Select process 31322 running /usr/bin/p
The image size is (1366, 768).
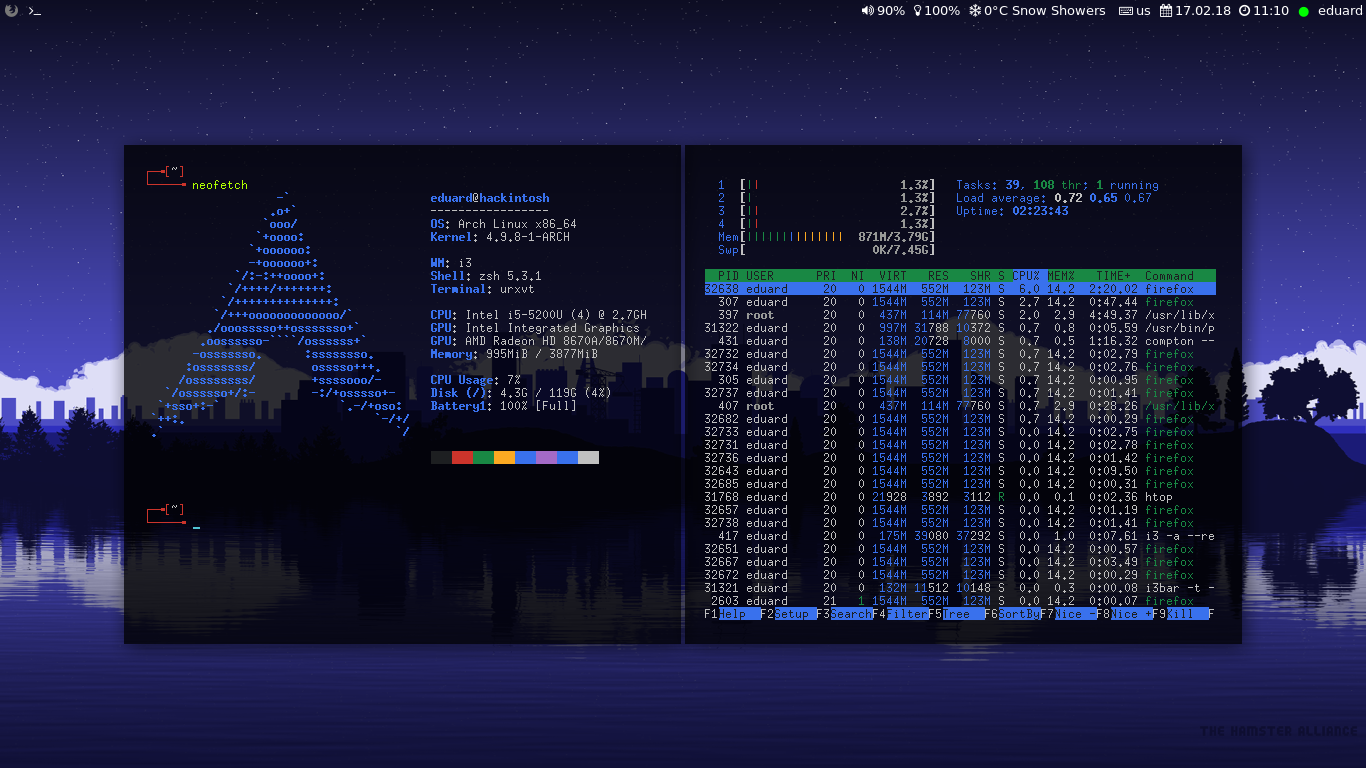(x=960, y=328)
